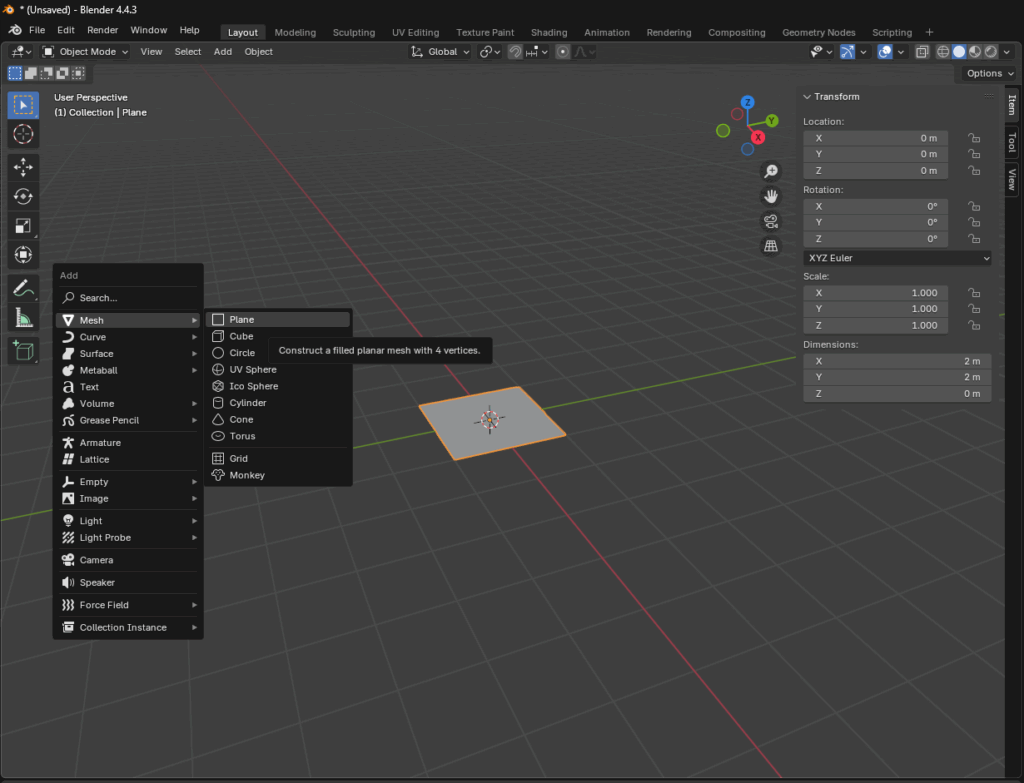The width and height of the screenshot is (1024, 783).
Task: Open the Object Mode dropdown
Action: click(85, 52)
